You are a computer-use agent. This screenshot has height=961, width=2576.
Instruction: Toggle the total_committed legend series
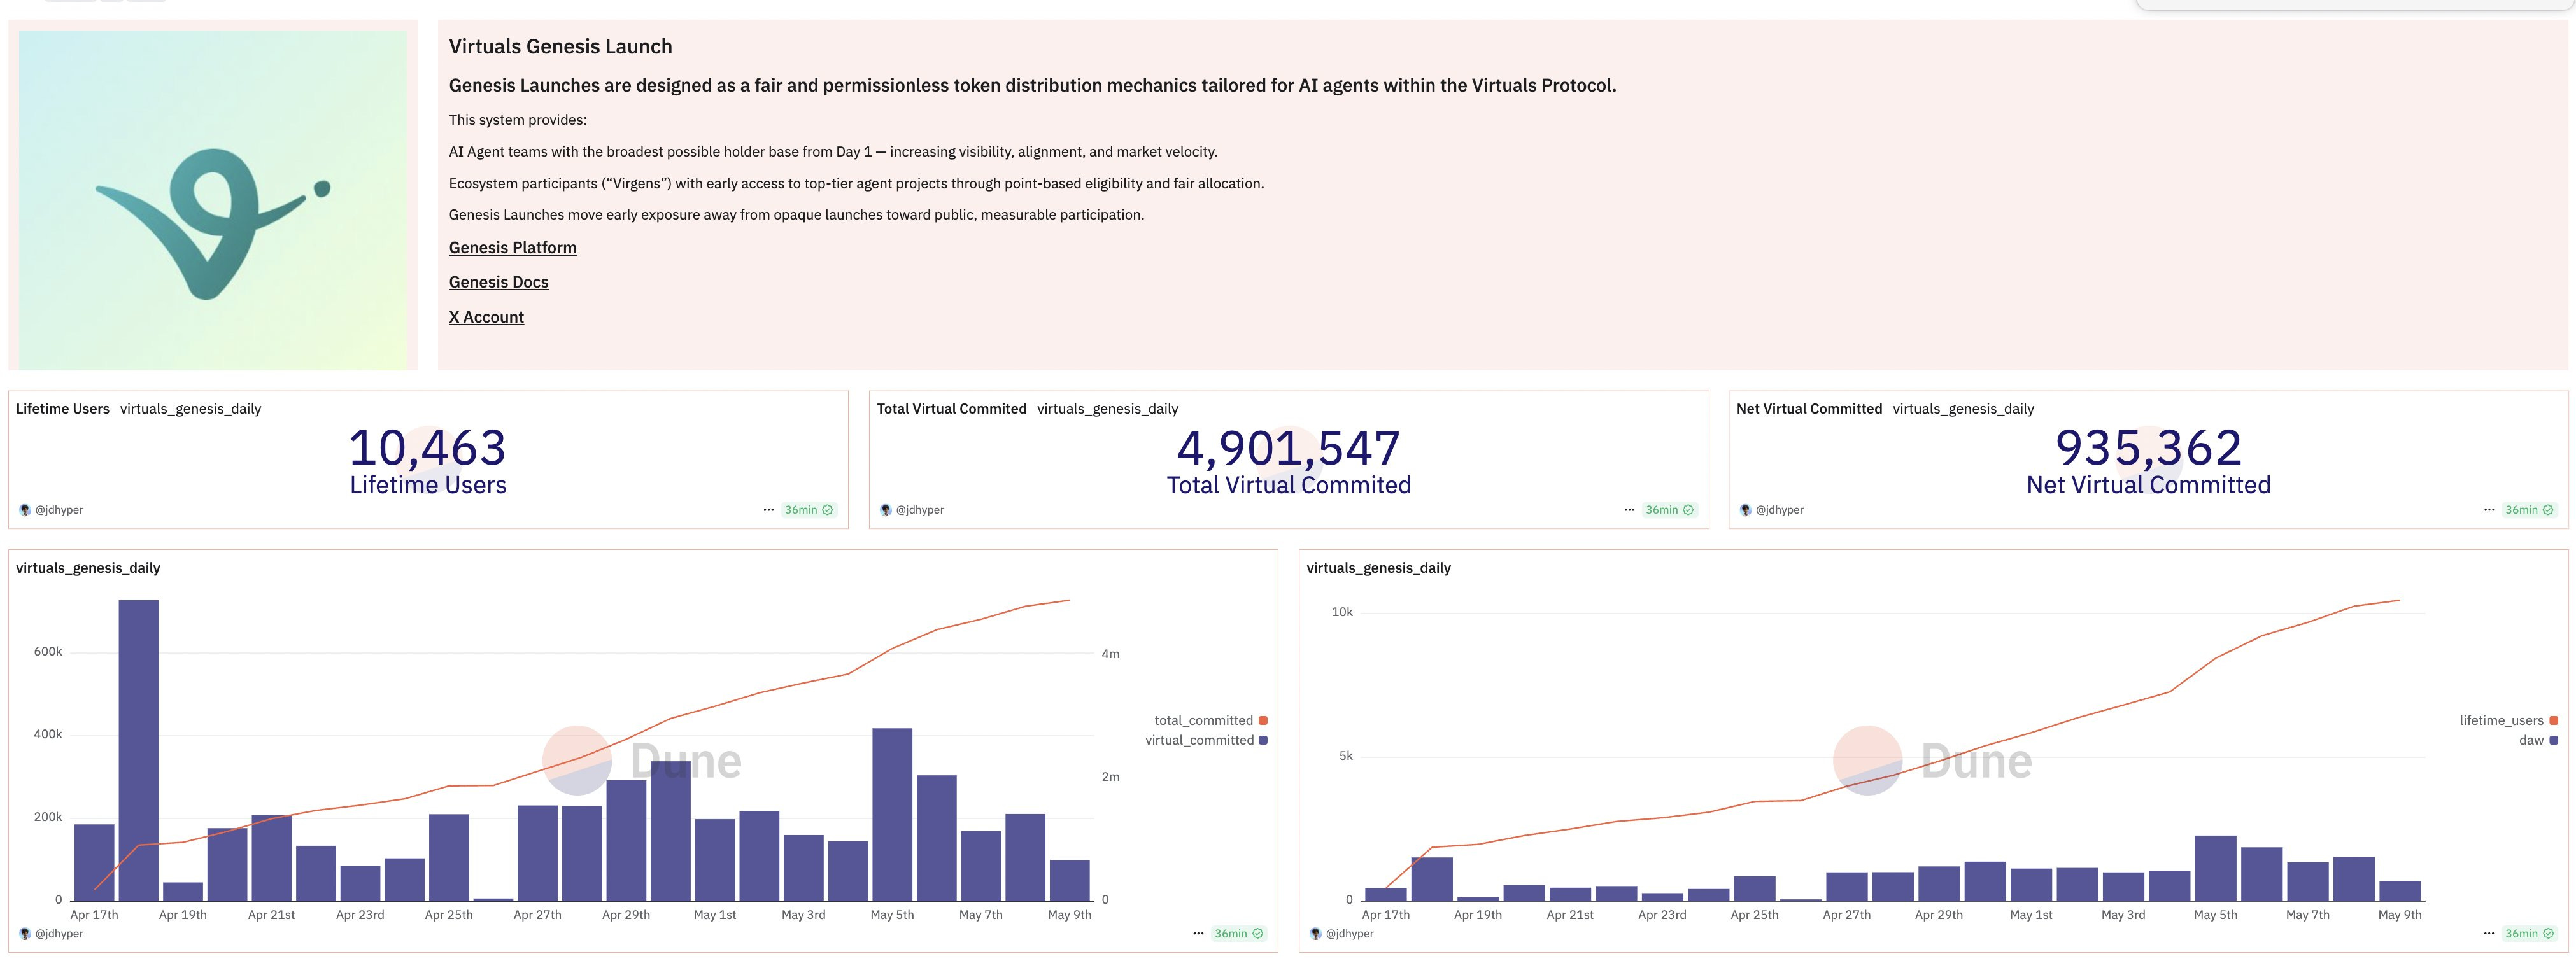1203,720
